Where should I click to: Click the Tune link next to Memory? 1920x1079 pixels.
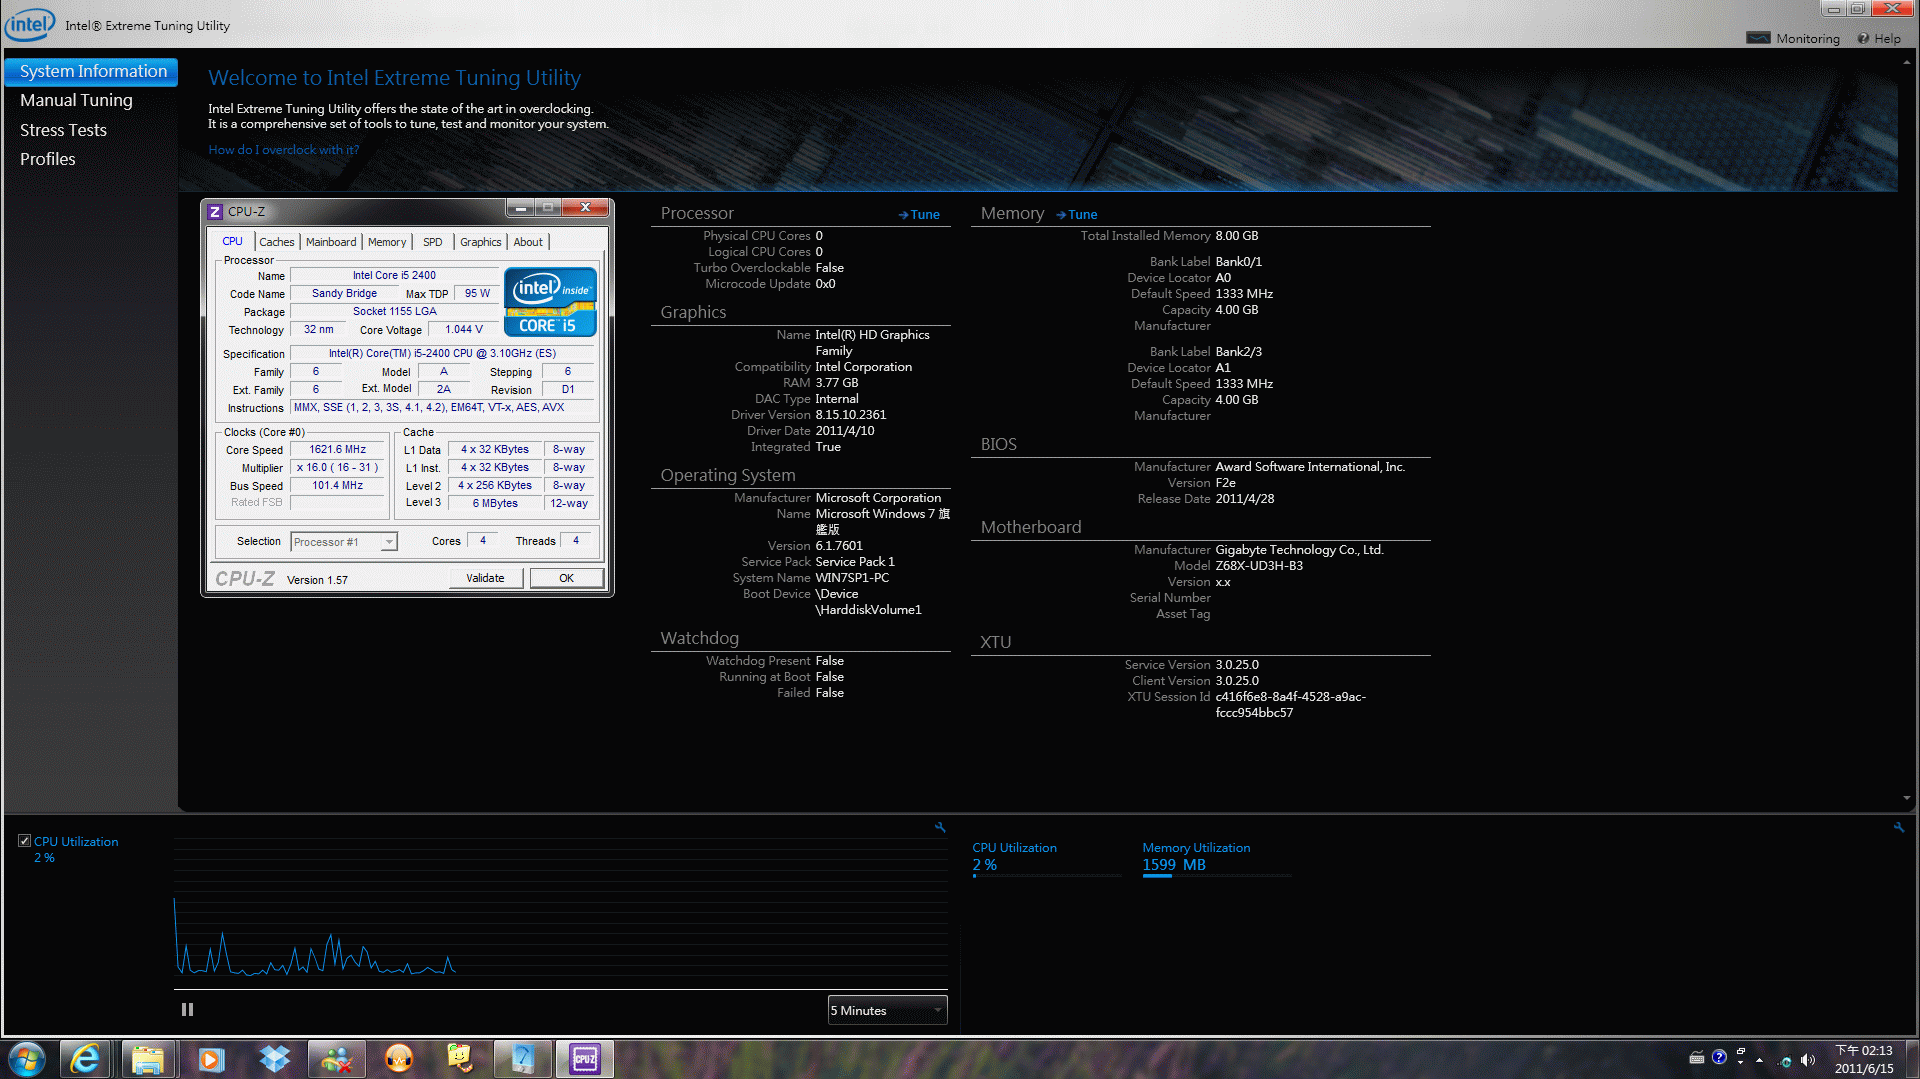[x=1077, y=214]
